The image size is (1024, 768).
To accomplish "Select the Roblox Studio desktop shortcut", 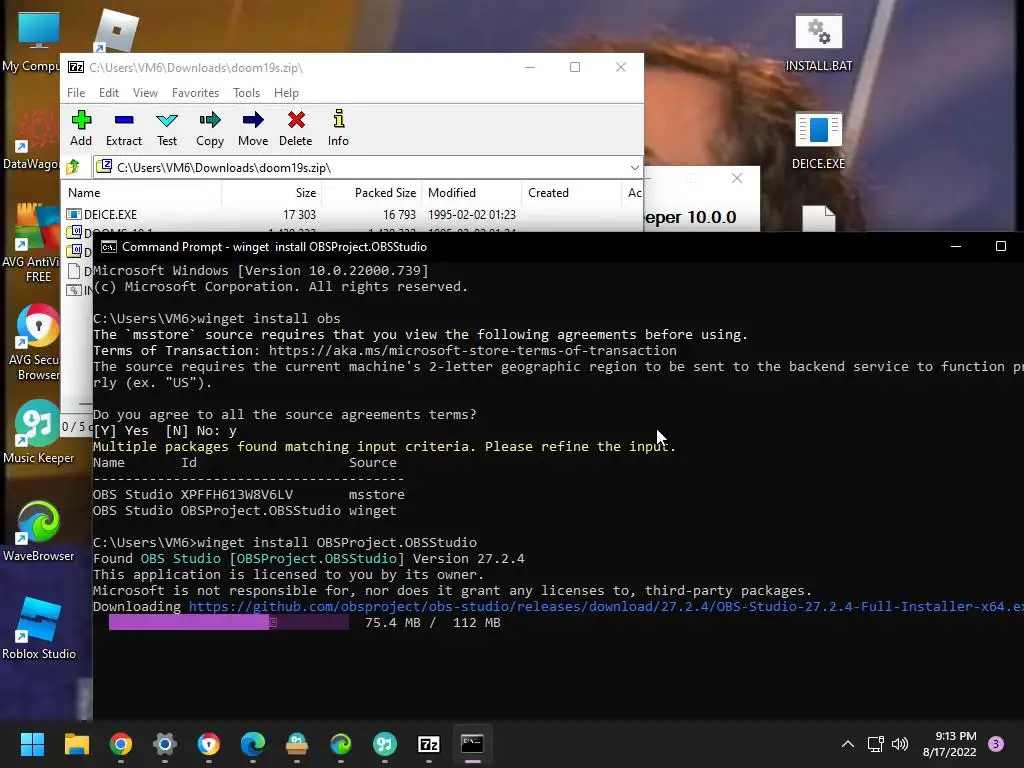I will (39, 628).
